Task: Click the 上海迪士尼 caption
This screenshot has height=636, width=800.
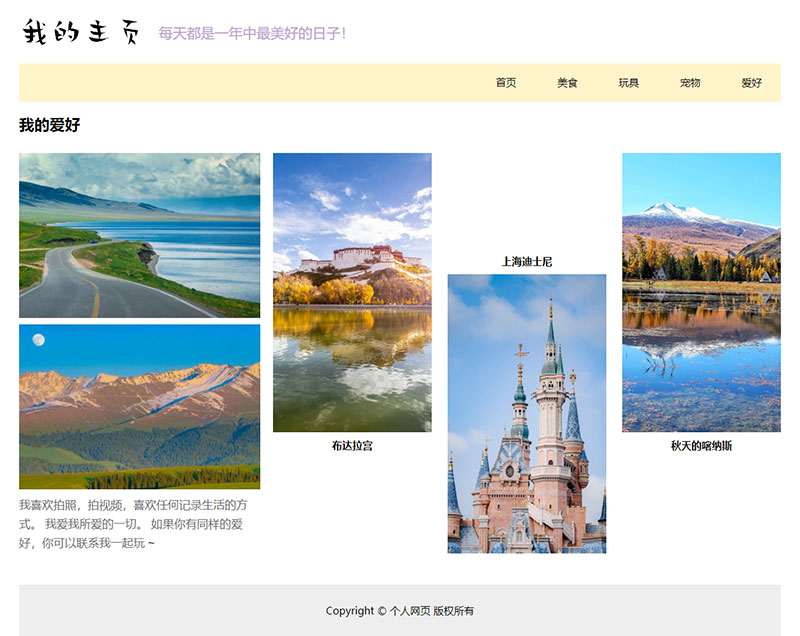Action: pos(527,262)
